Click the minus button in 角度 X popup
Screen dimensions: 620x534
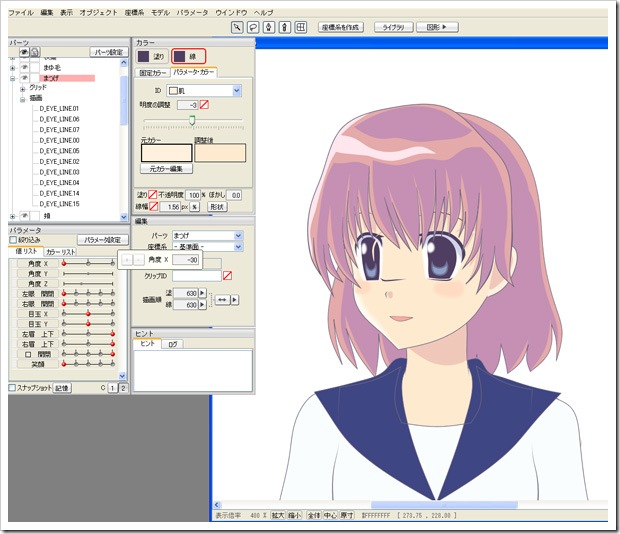(x=138, y=260)
